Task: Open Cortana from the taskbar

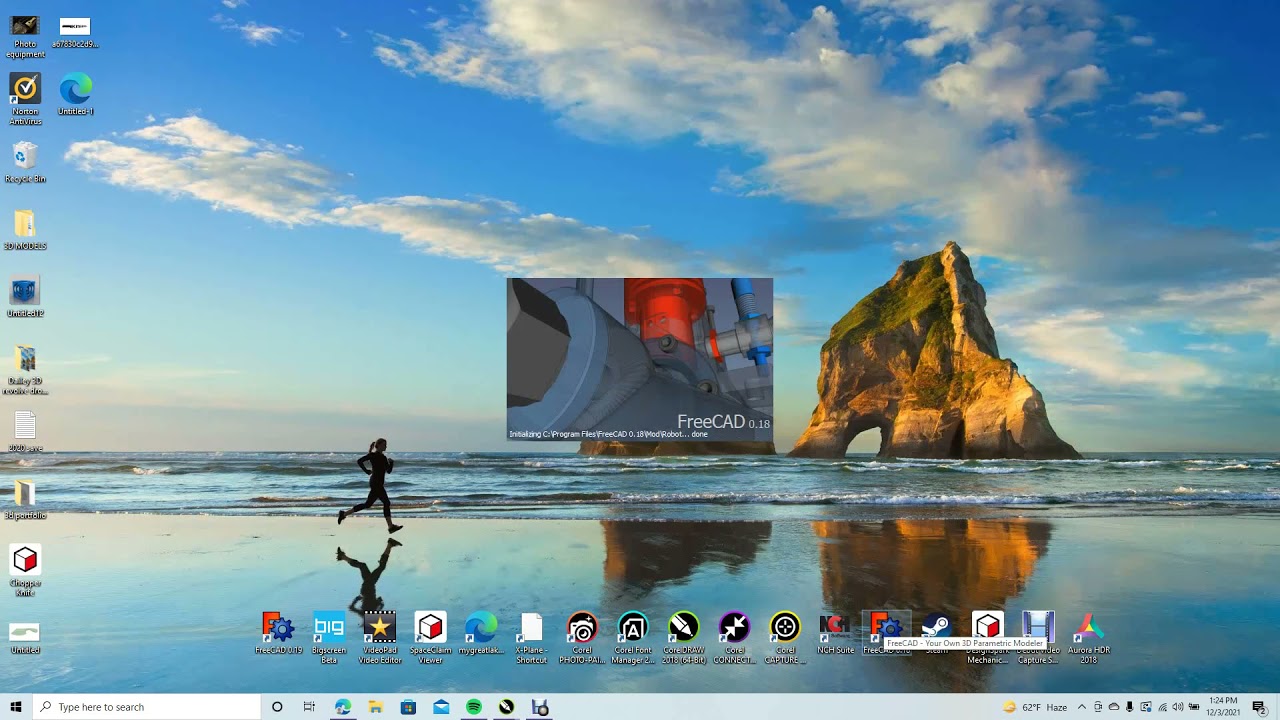Action: tap(277, 707)
